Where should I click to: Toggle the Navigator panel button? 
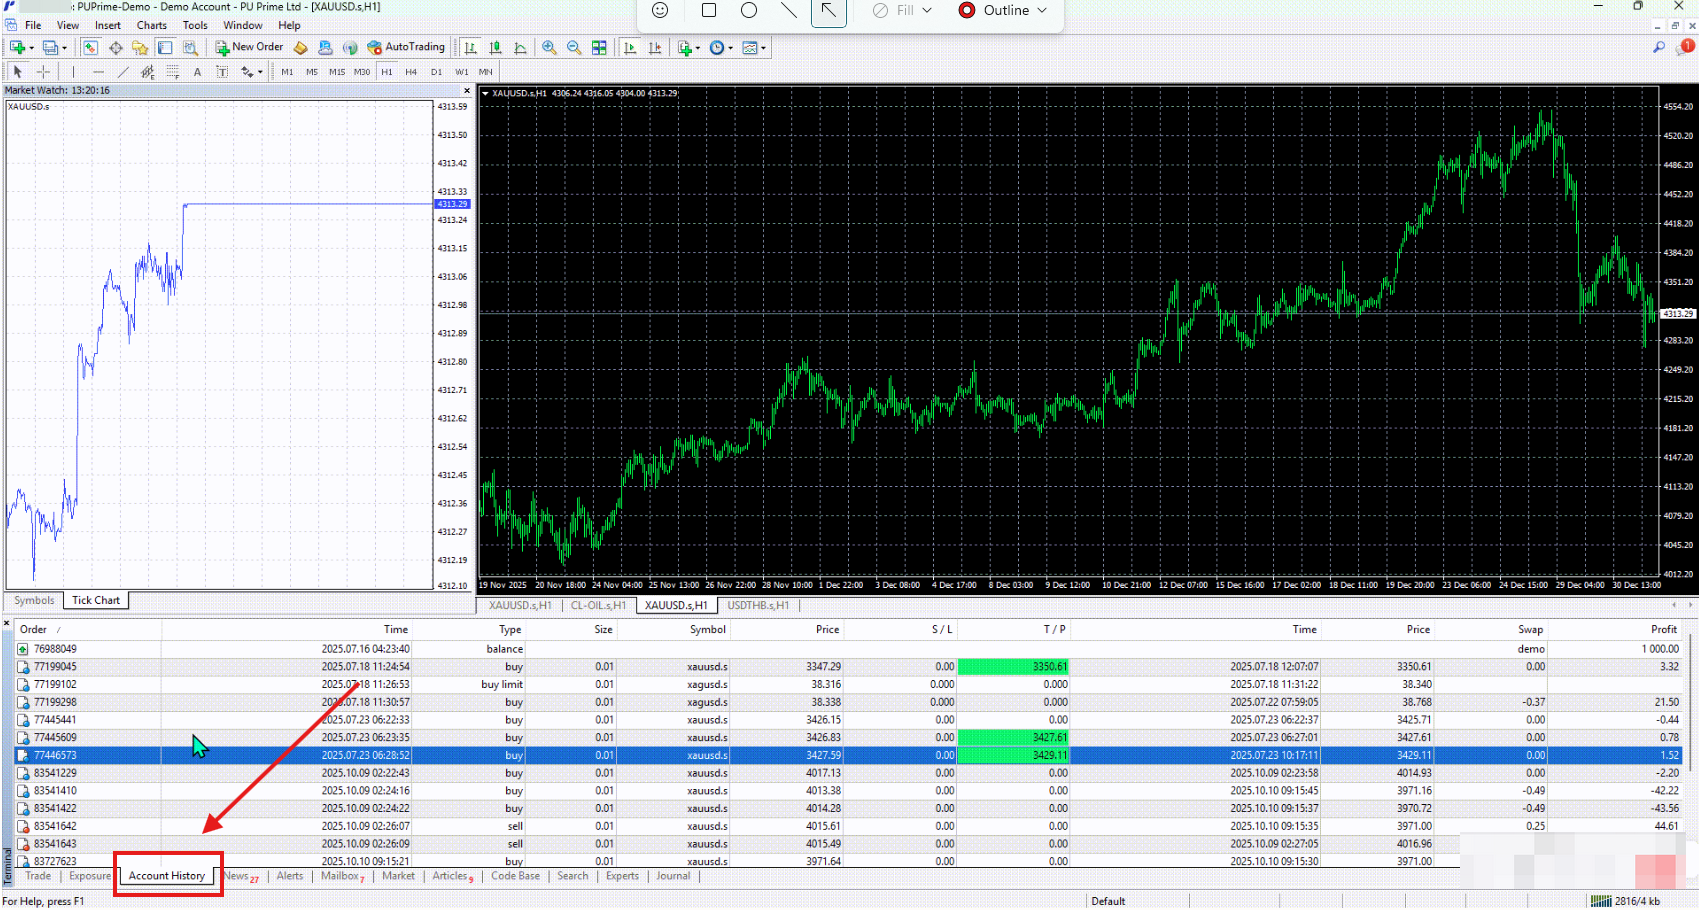pyautogui.click(x=140, y=47)
